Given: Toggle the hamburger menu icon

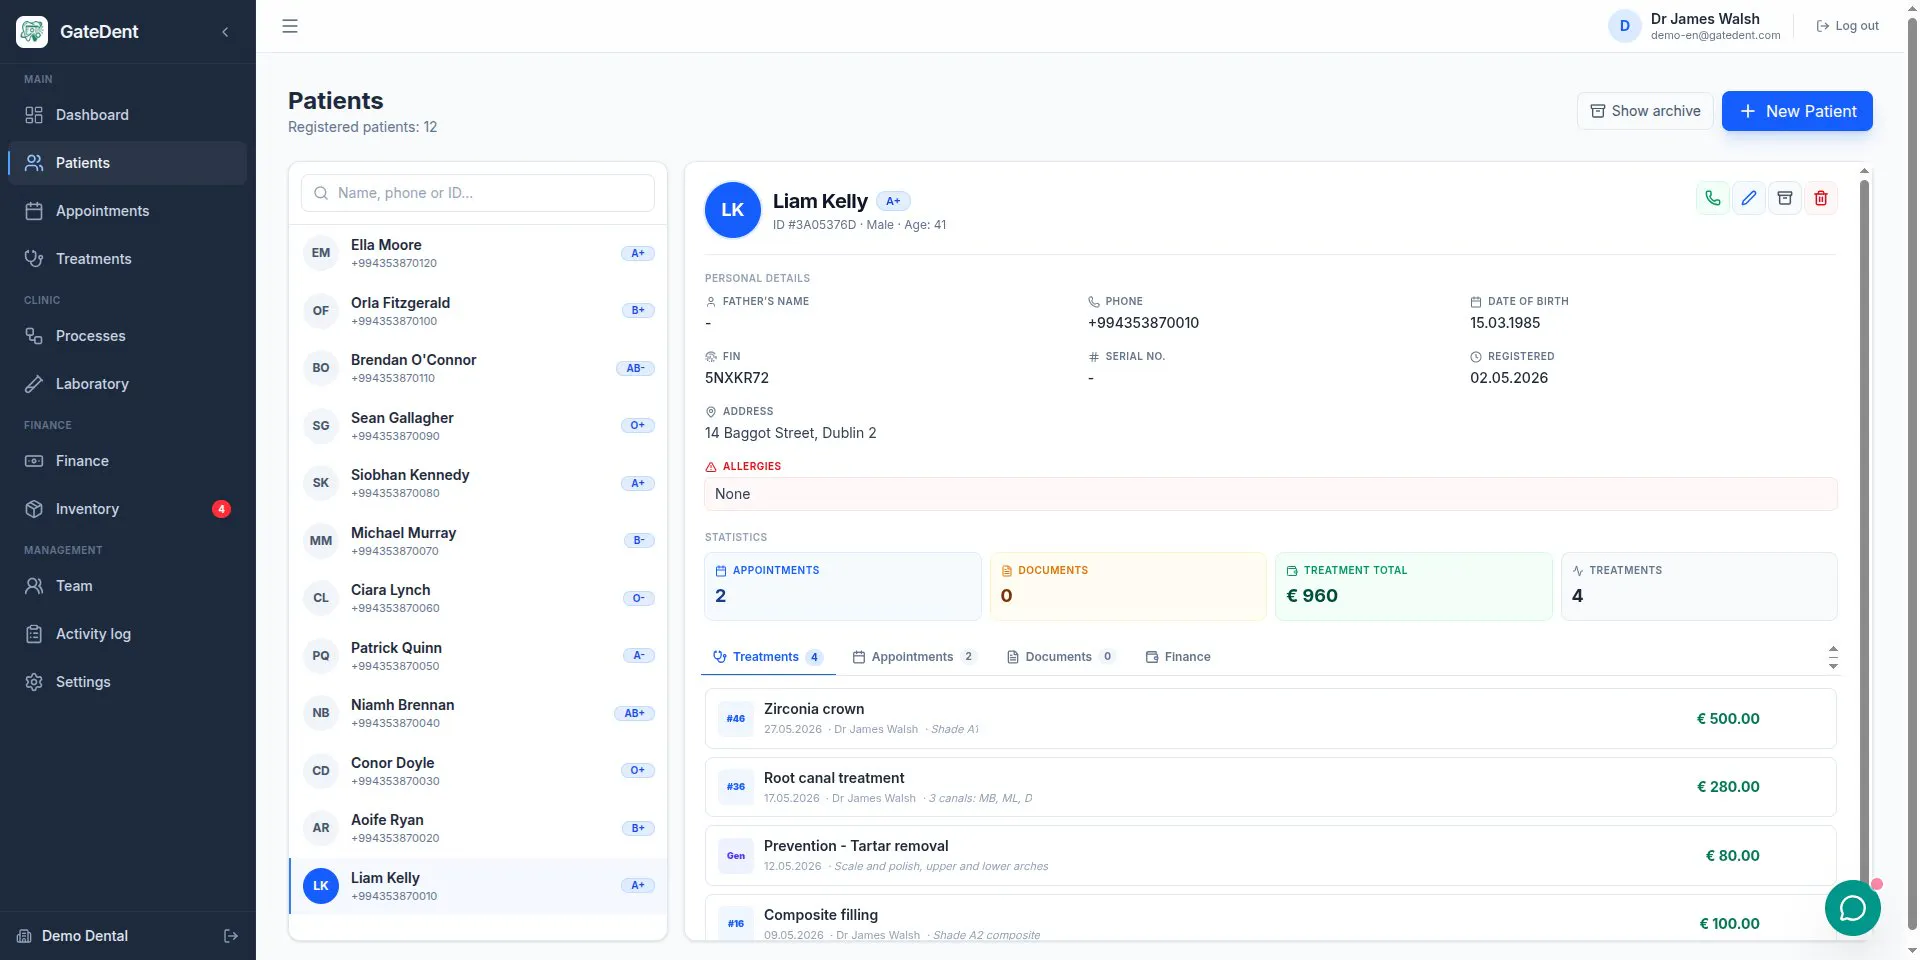Looking at the screenshot, I should 290,26.
